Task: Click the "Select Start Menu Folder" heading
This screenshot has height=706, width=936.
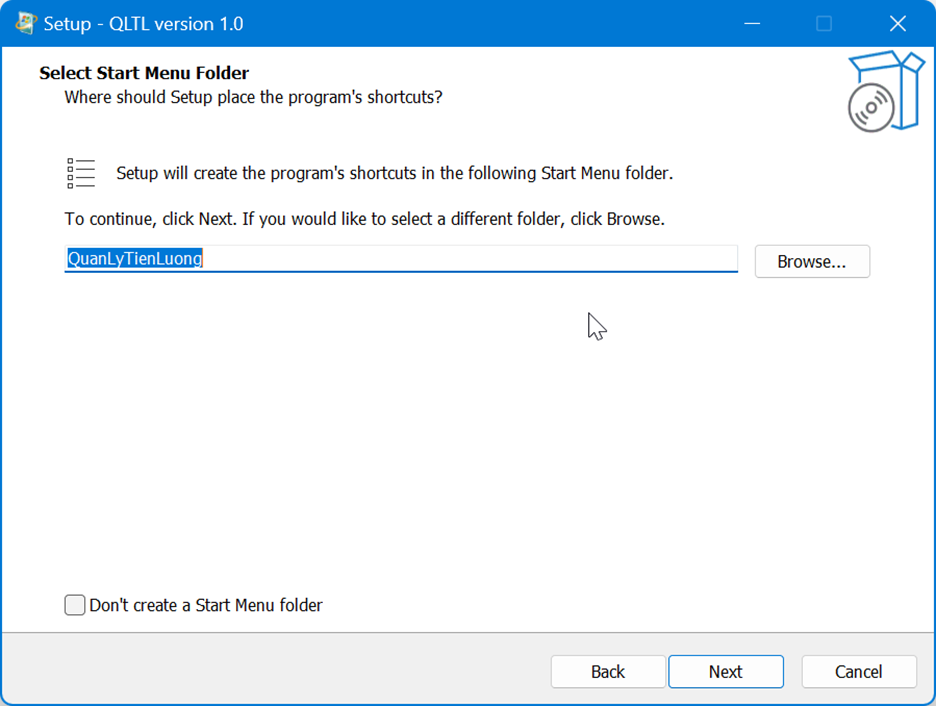Action: pyautogui.click(x=144, y=73)
